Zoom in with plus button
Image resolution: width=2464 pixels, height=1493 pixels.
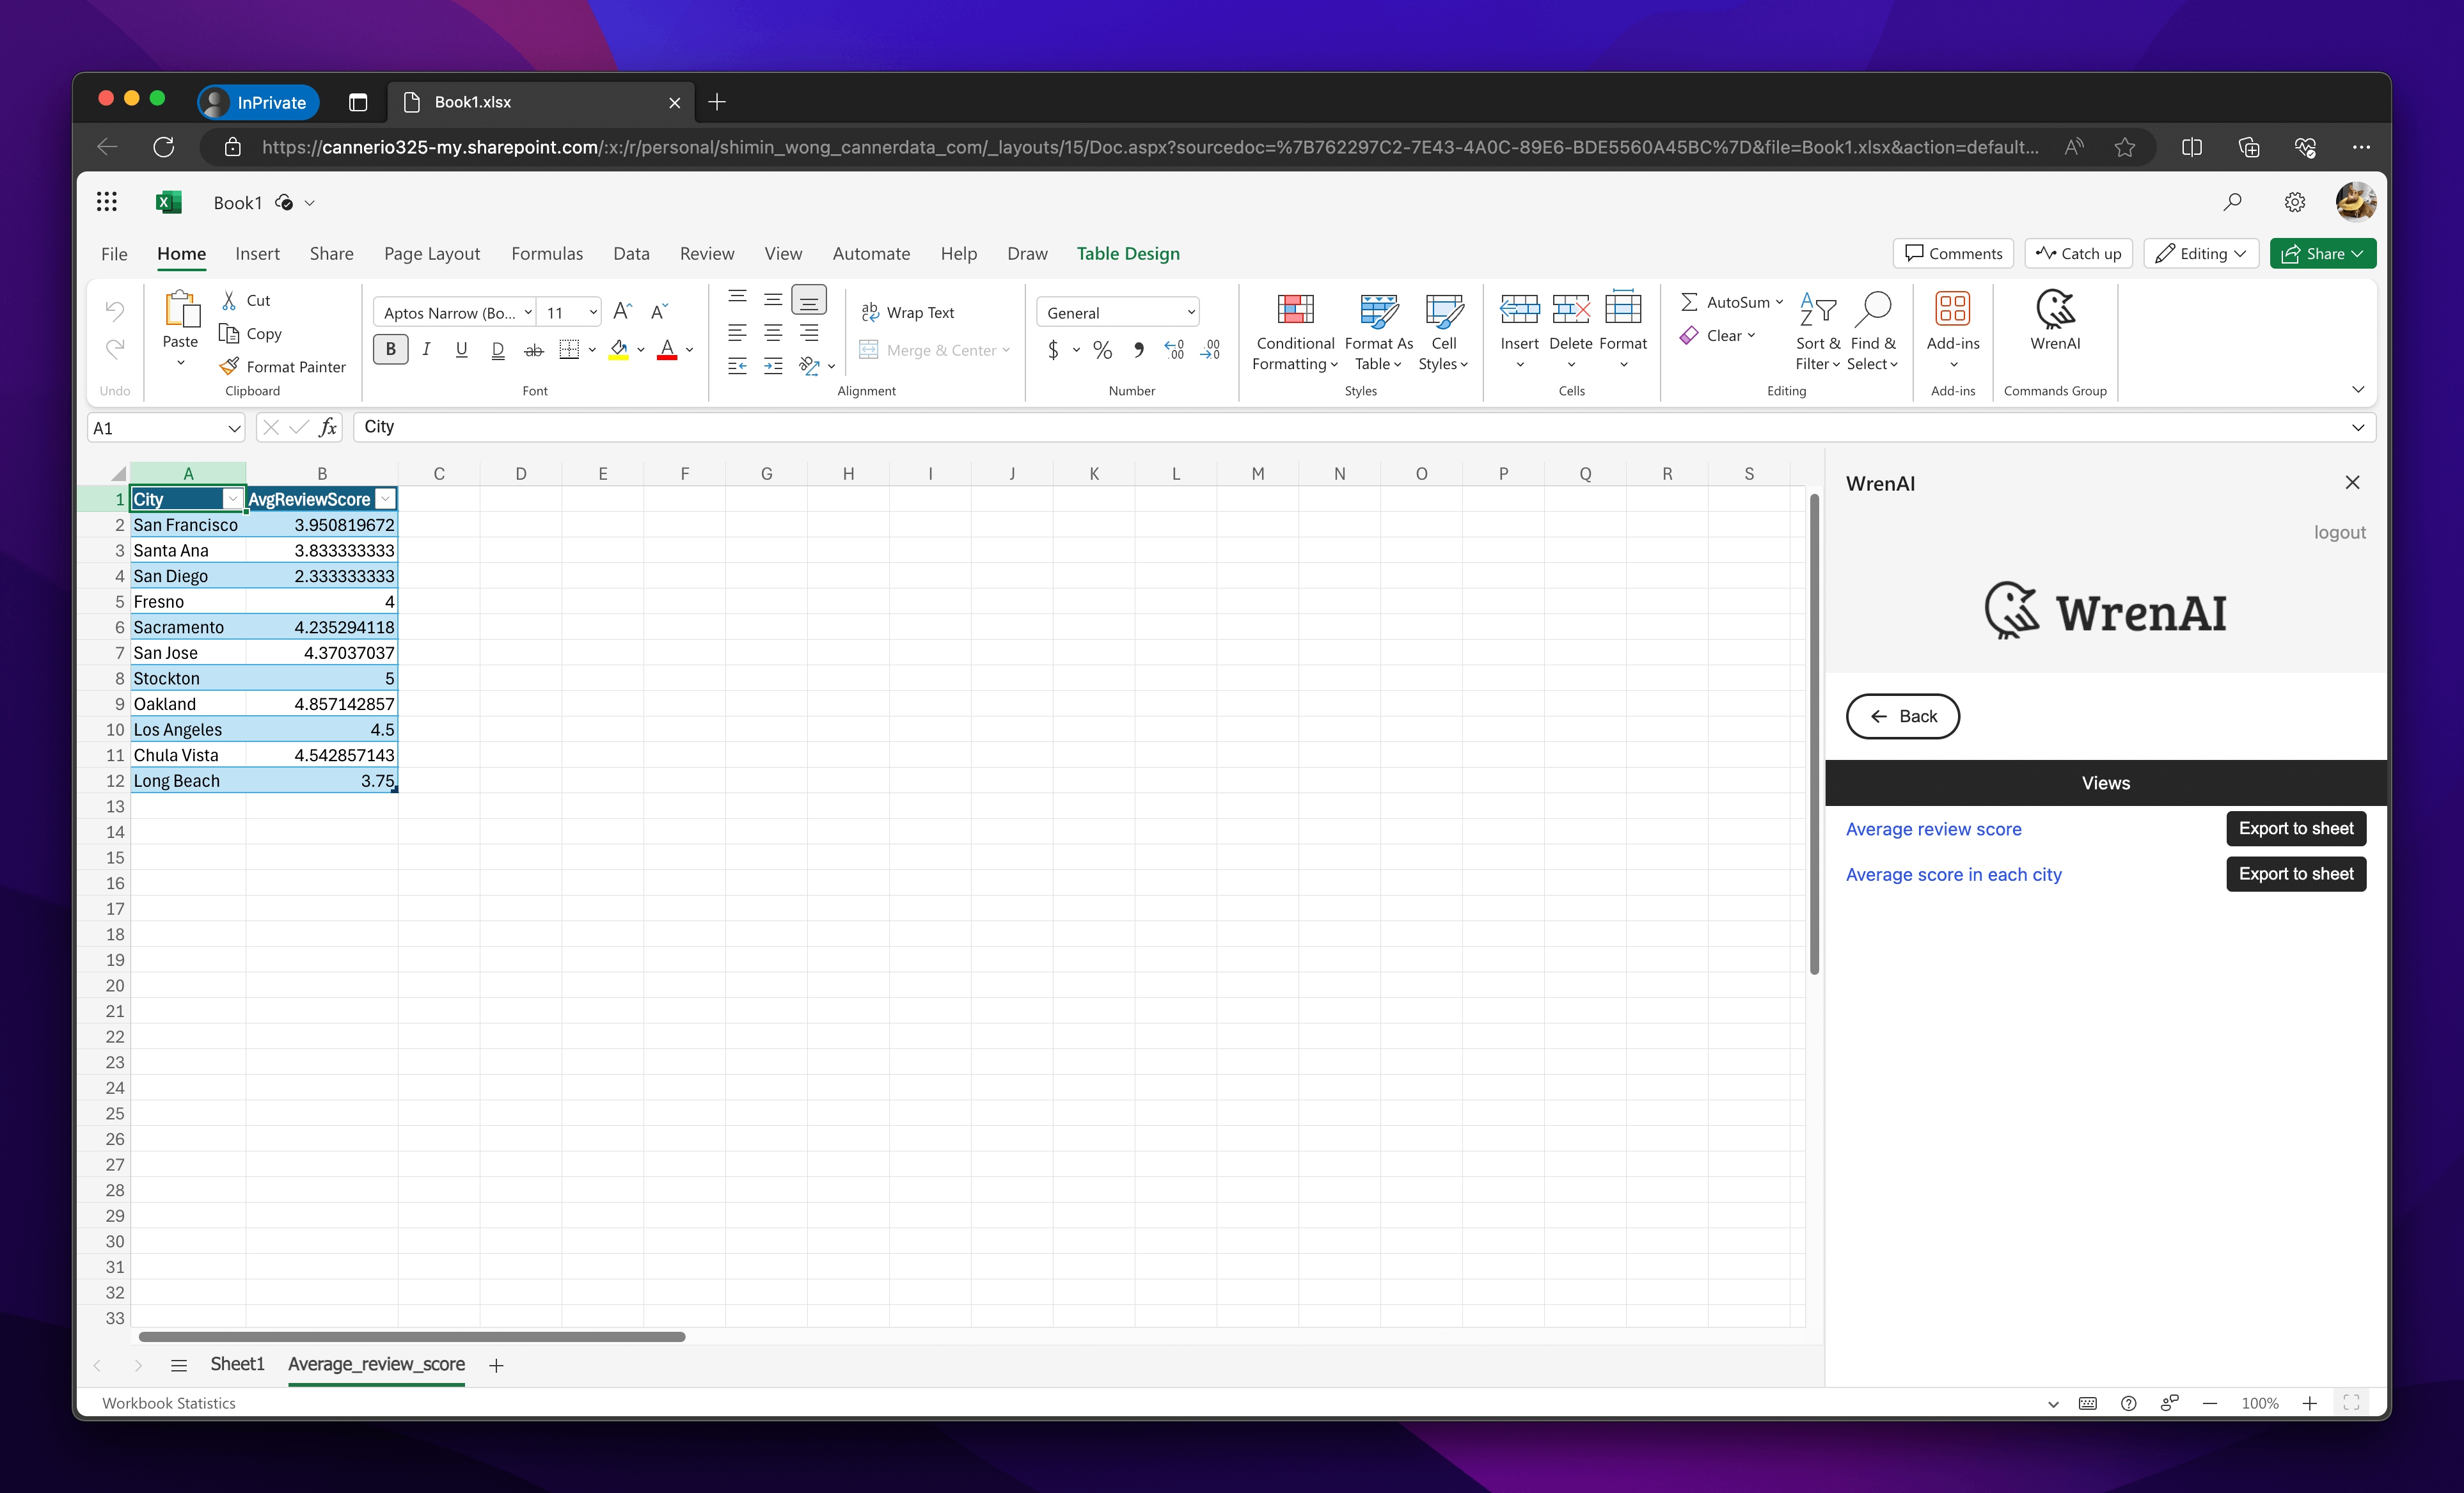pyautogui.click(x=2310, y=1403)
